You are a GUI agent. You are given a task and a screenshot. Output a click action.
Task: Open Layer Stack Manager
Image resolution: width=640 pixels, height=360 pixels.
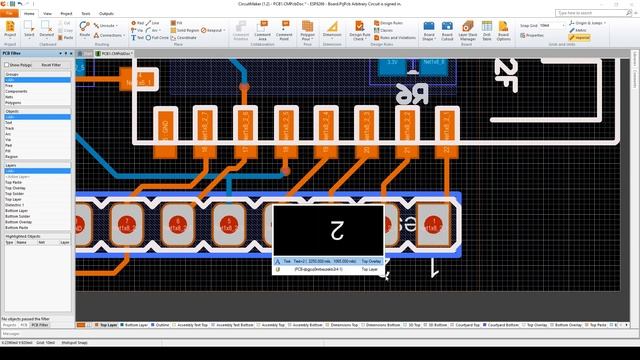467,30
